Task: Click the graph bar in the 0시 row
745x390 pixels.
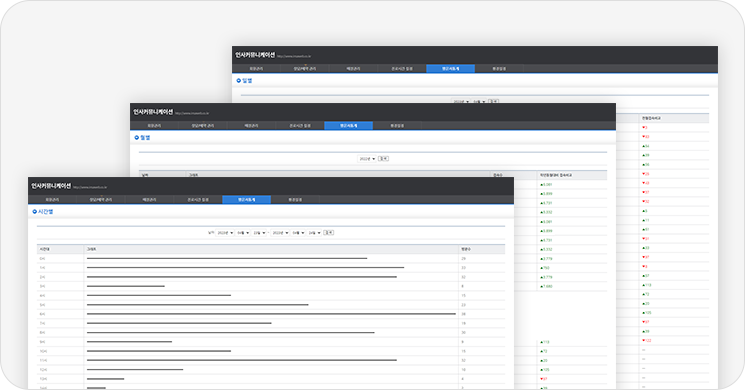Action: (x=227, y=258)
